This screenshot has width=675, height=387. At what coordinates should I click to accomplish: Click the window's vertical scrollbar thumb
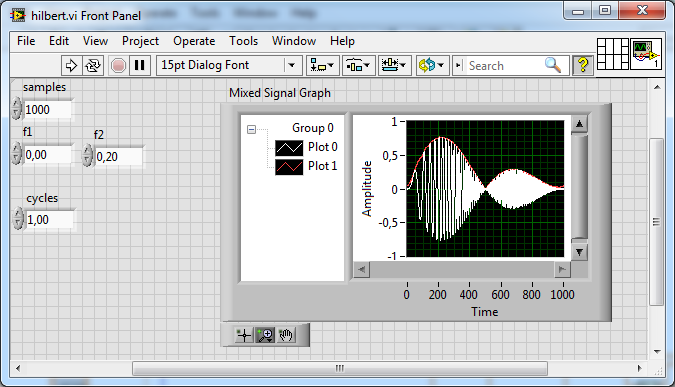point(656,222)
